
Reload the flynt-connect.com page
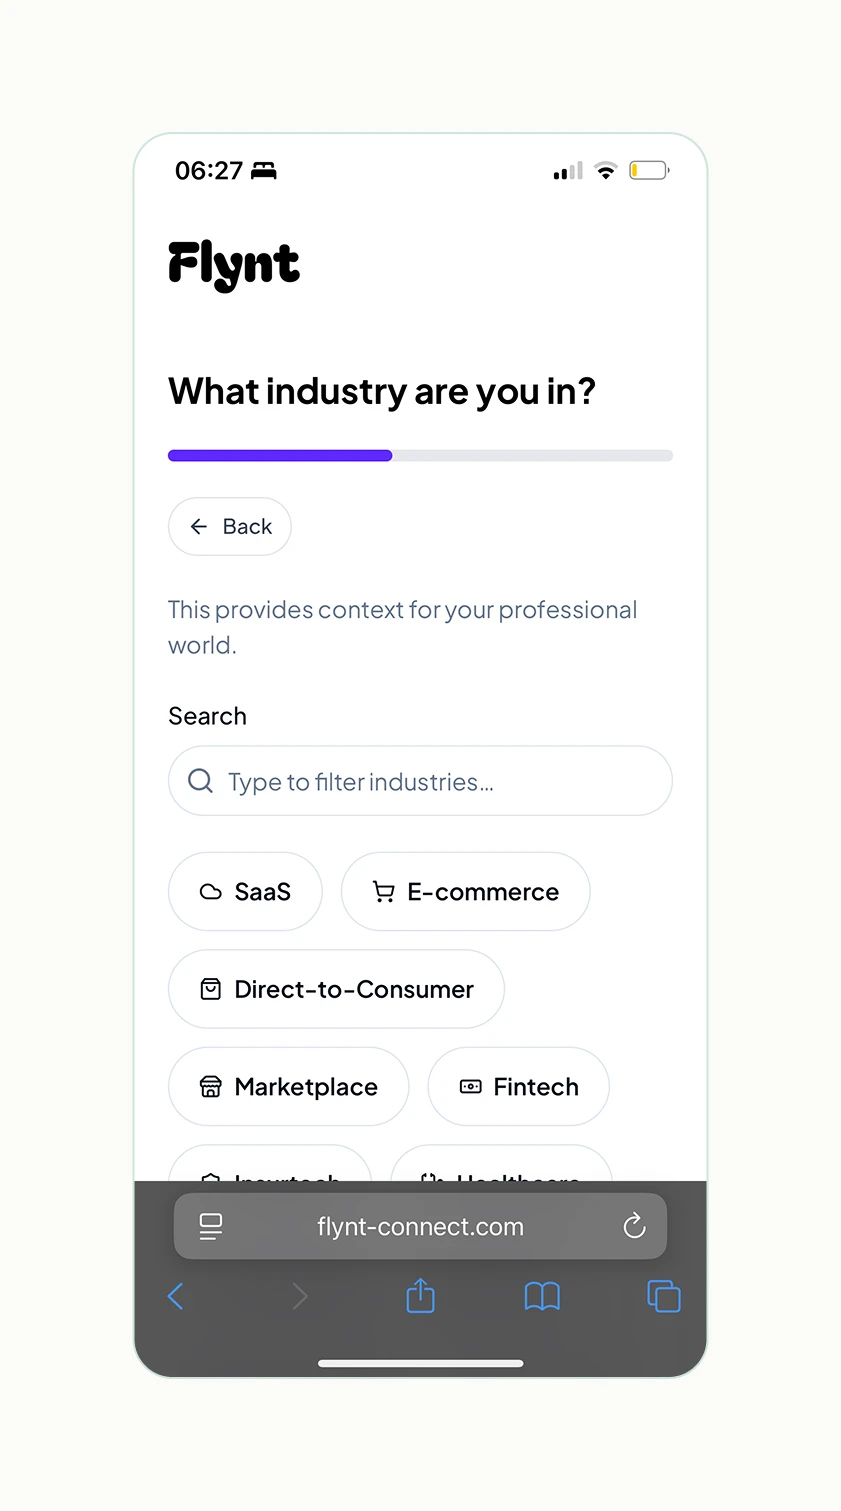pyautogui.click(x=634, y=1225)
